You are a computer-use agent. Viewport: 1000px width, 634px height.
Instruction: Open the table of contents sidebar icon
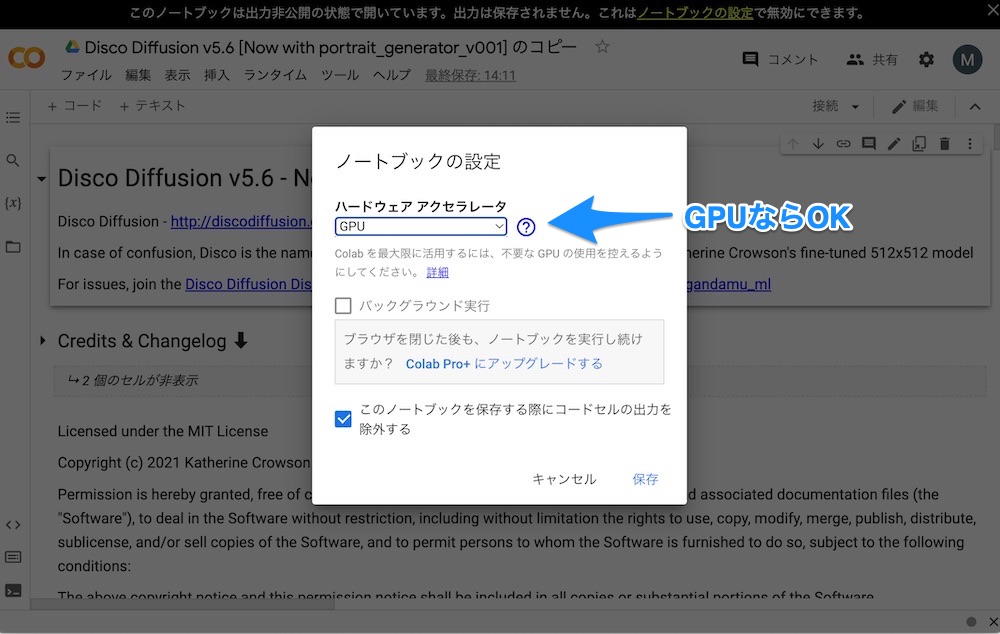point(13,117)
